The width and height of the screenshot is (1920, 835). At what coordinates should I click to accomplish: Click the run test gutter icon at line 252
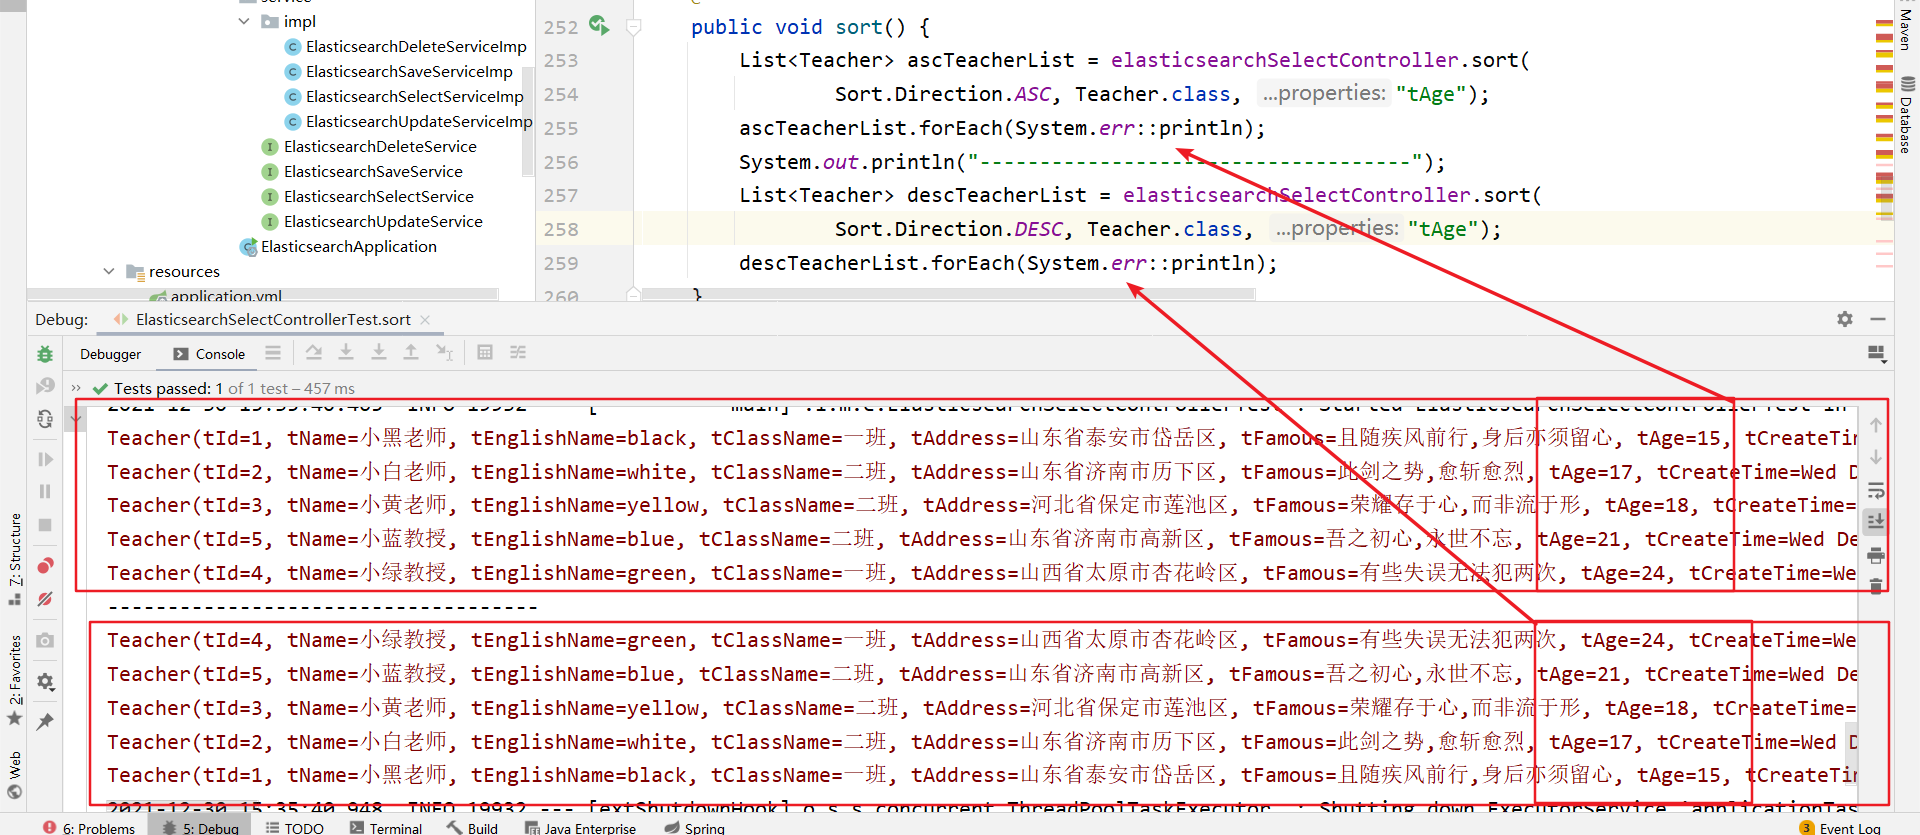coord(599,26)
